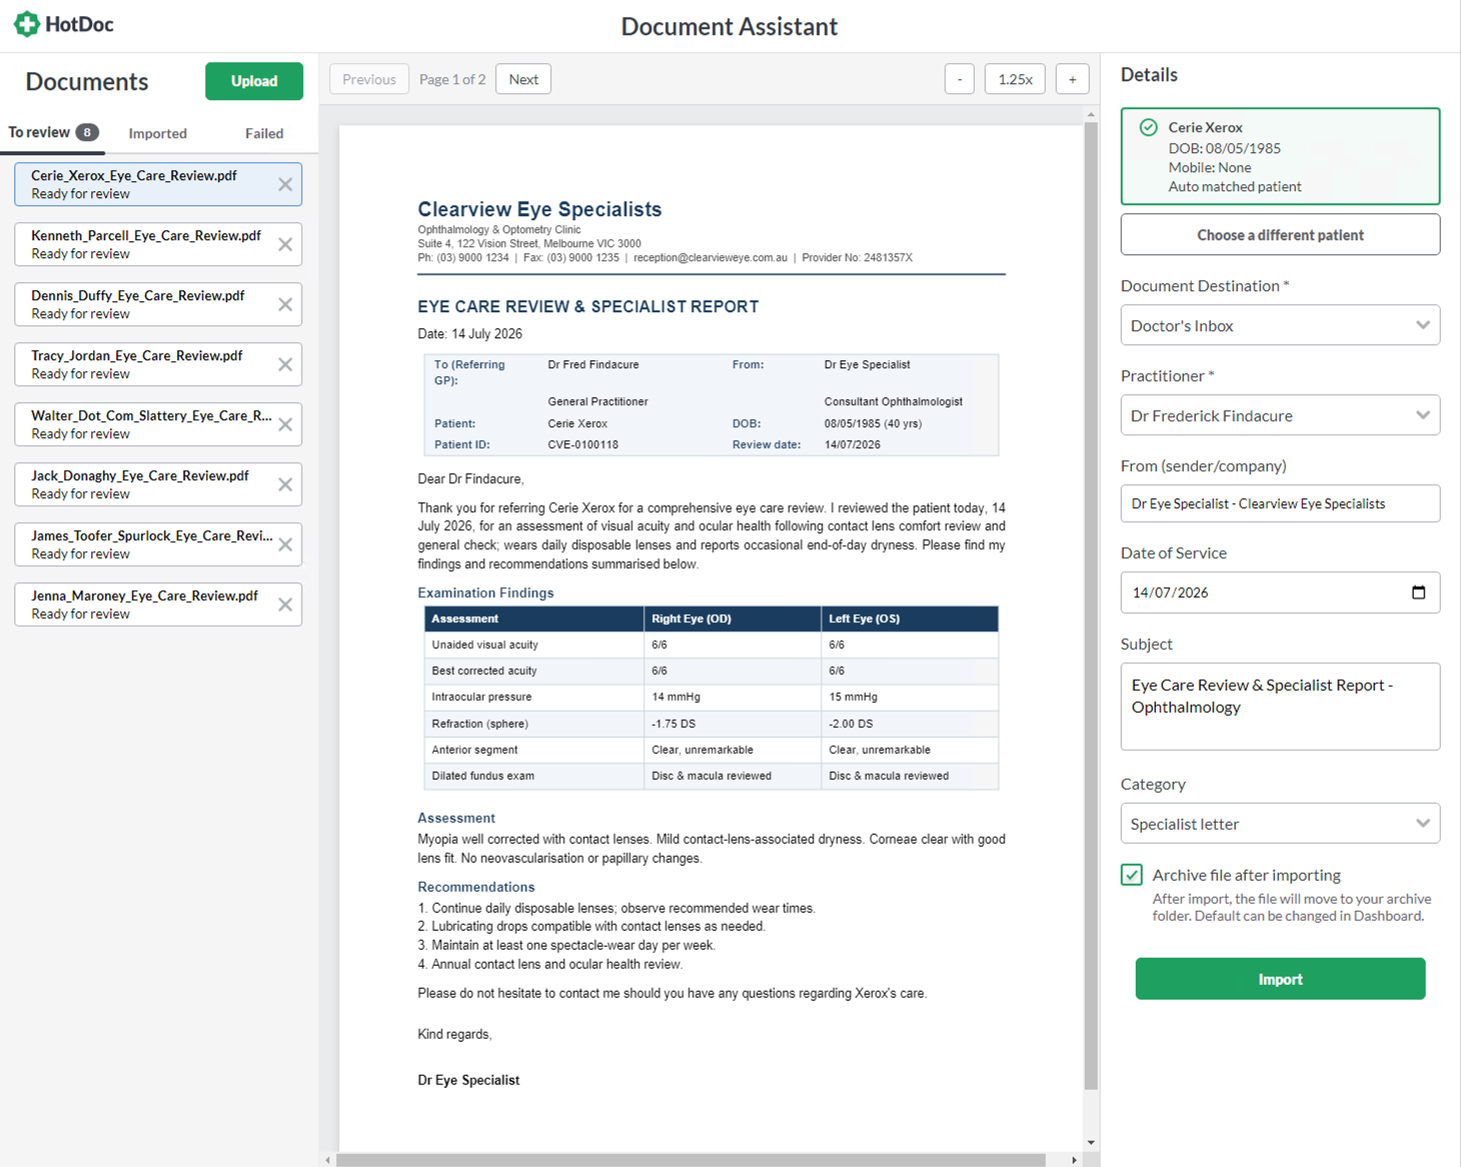Expand the Practitioner dropdown

pyautogui.click(x=1280, y=415)
